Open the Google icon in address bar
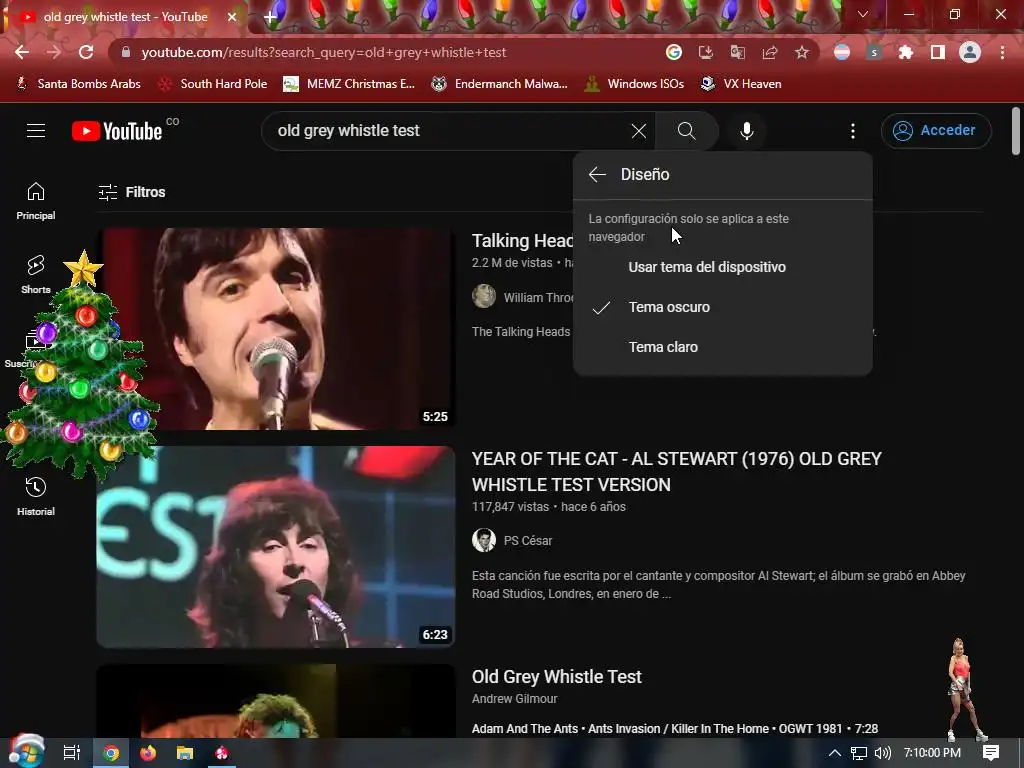1024x768 pixels. 674,52
